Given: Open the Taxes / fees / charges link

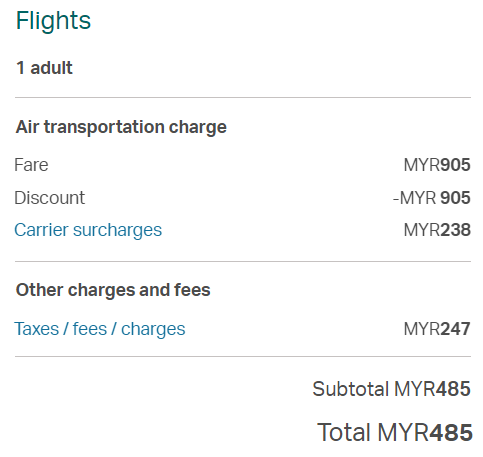Looking at the screenshot, I should [100, 329].
